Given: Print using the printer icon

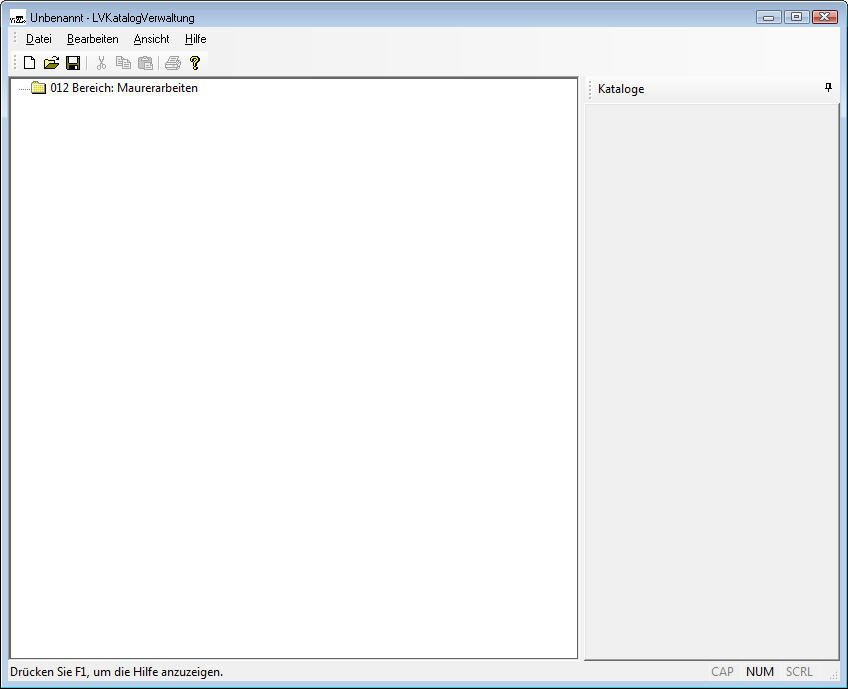Looking at the screenshot, I should 173,63.
